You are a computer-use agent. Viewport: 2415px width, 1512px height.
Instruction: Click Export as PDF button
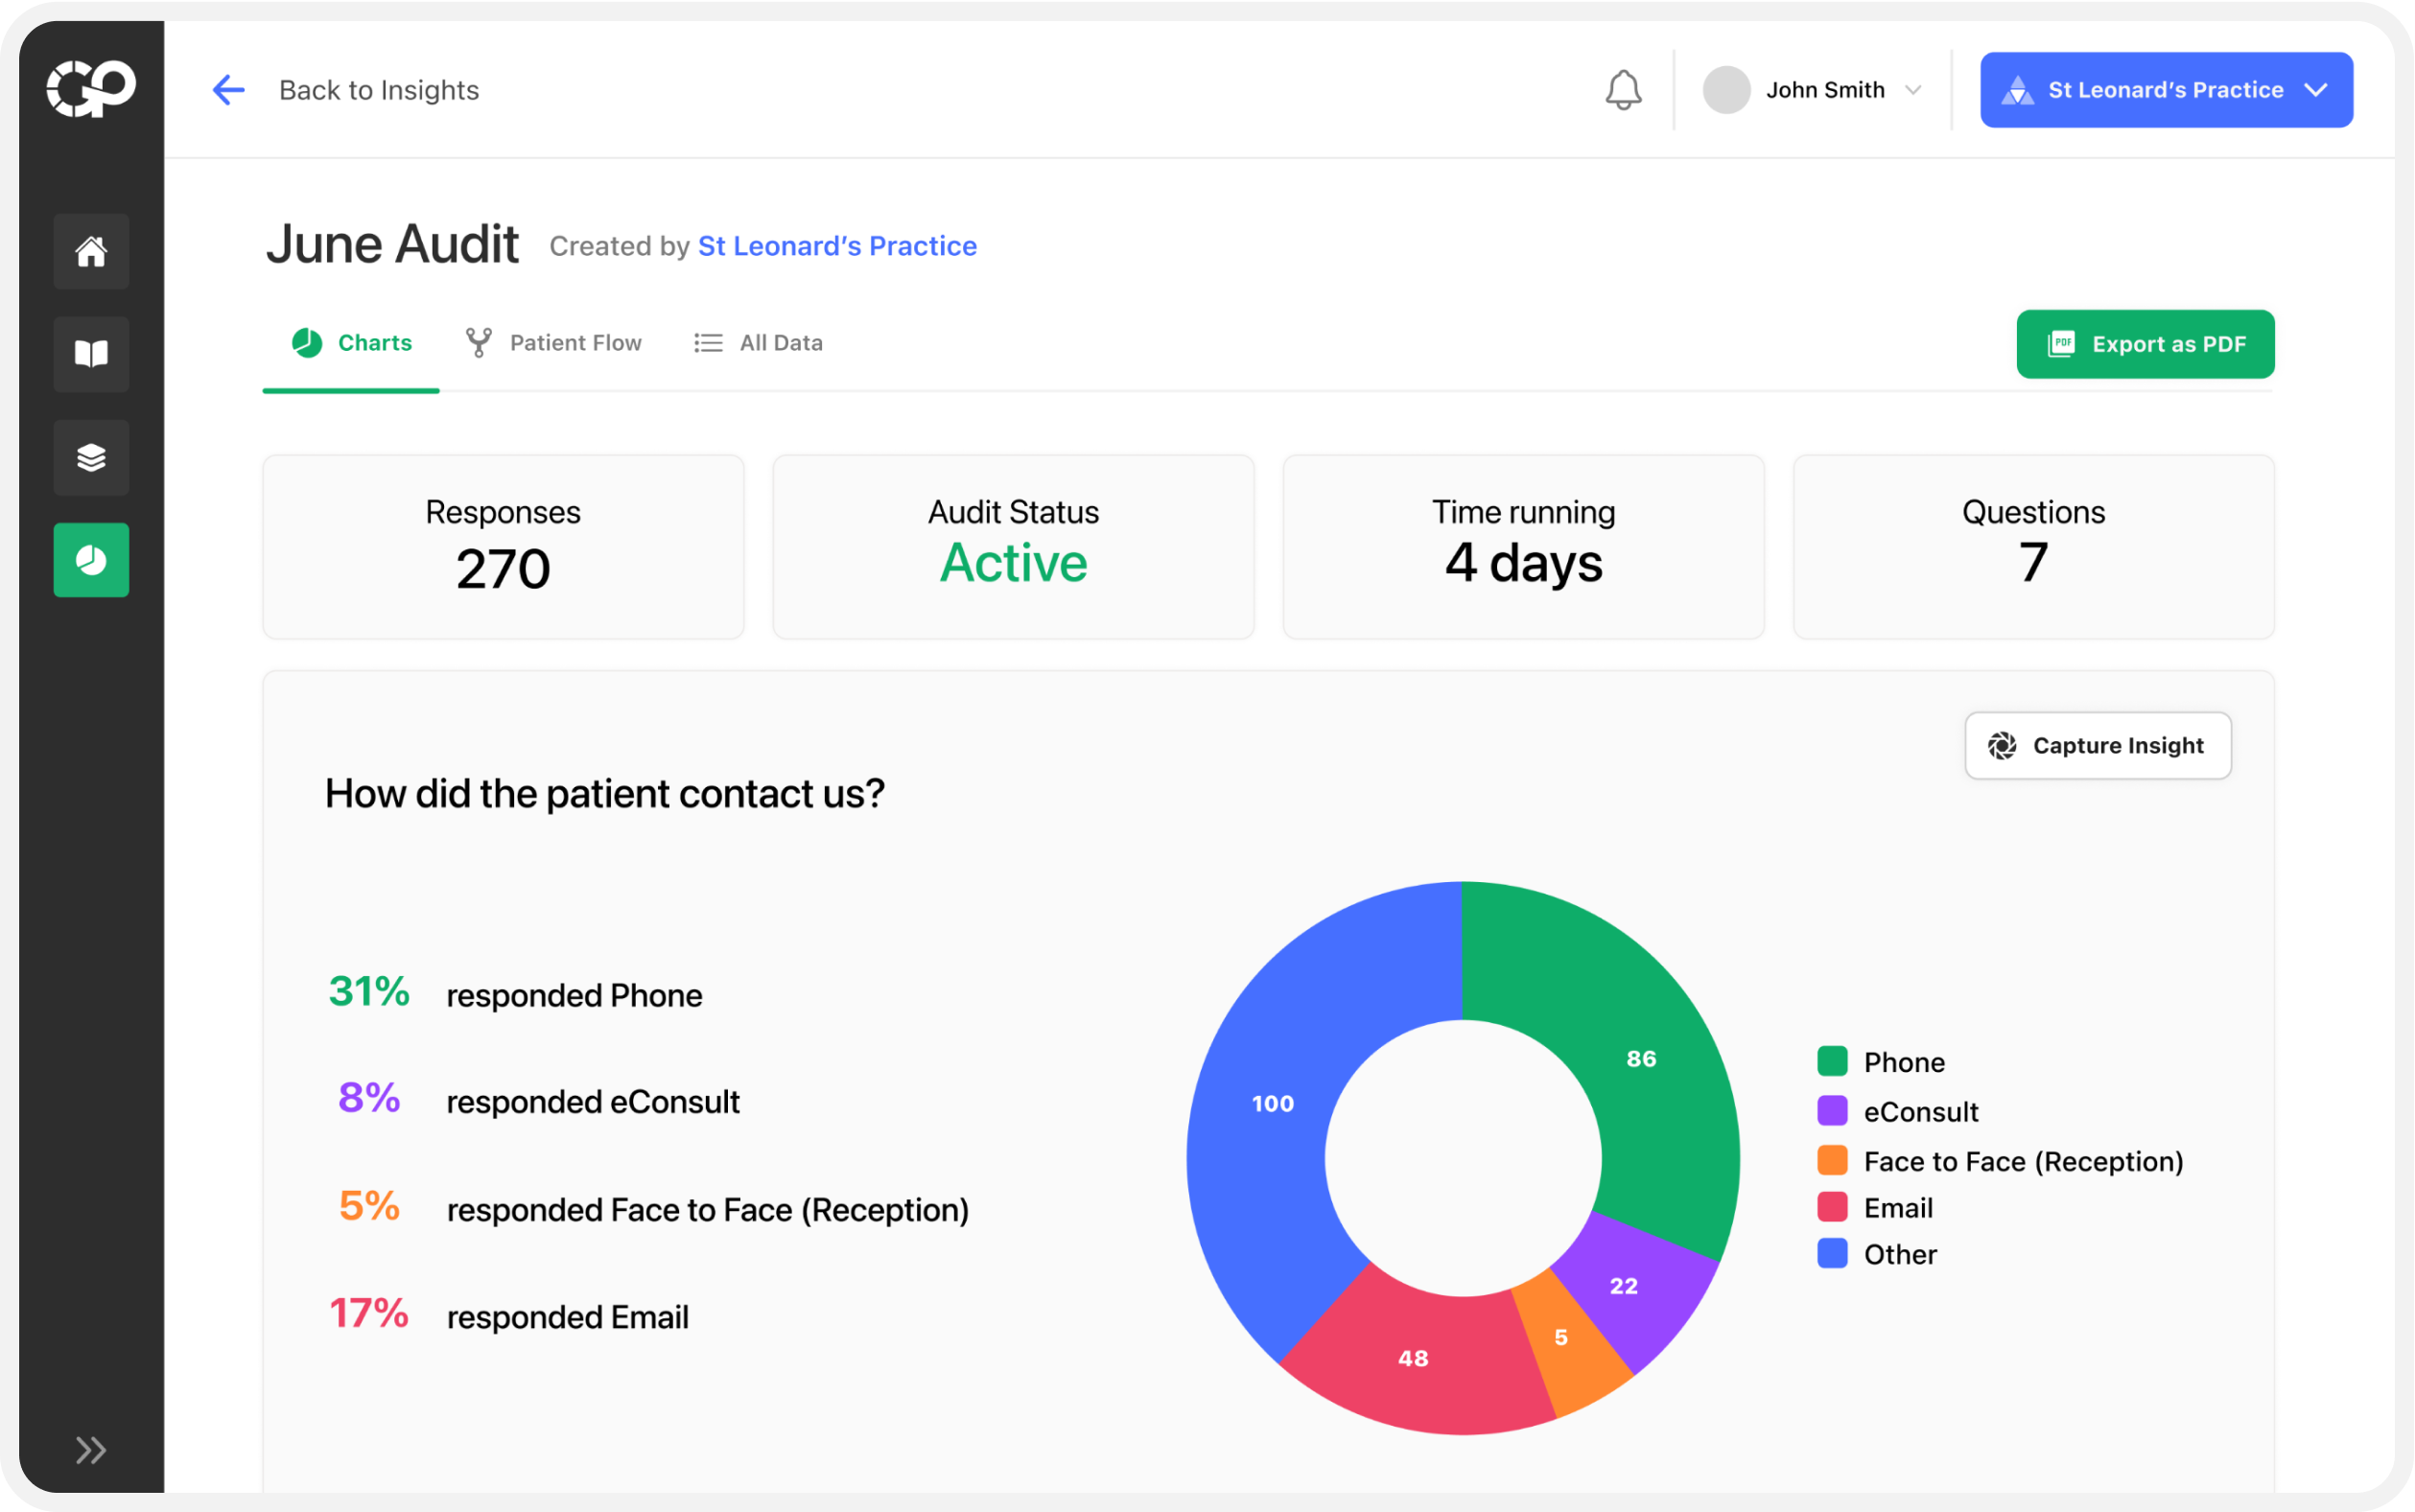[x=2145, y=344]
